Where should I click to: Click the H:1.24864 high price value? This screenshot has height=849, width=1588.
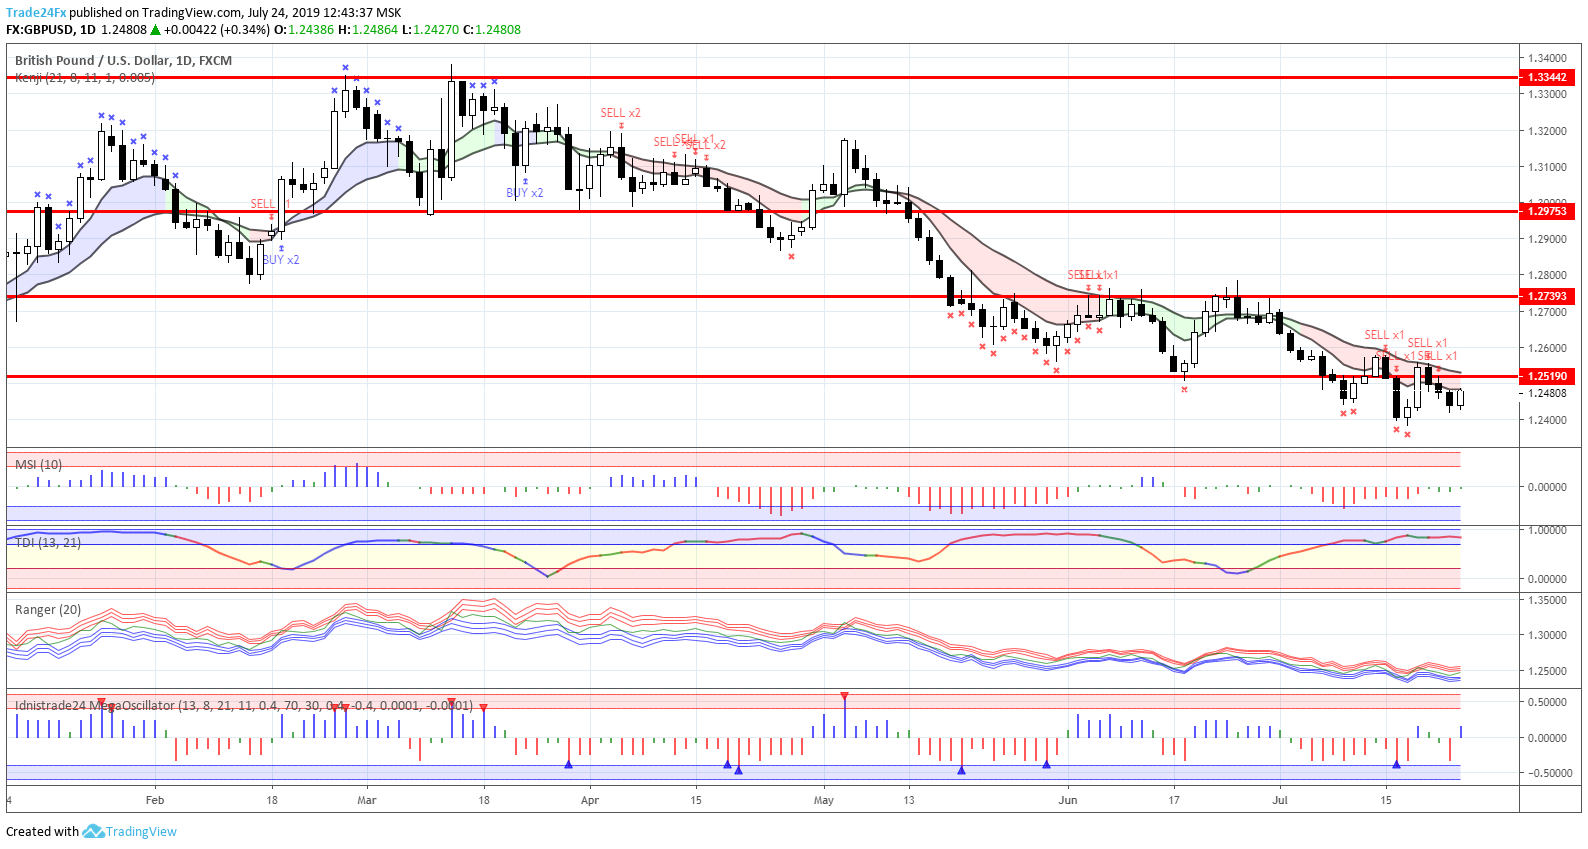coord(368,30)
